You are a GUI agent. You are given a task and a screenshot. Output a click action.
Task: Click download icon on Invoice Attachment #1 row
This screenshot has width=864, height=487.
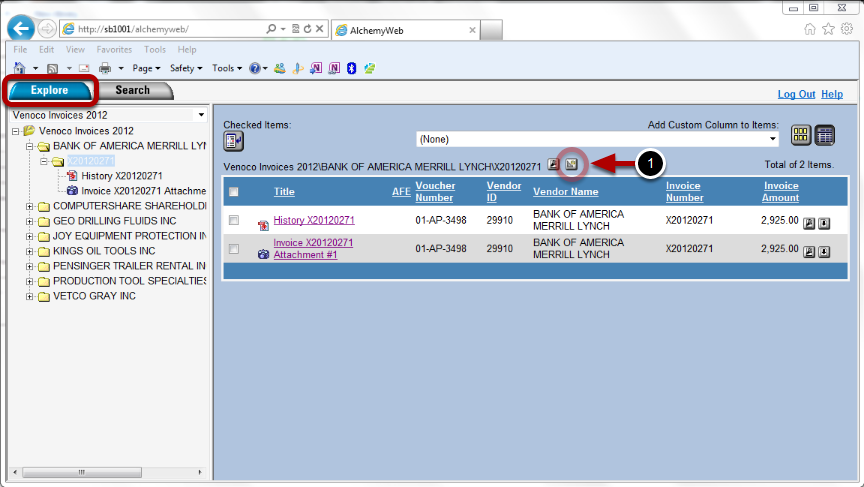(824, 252)
